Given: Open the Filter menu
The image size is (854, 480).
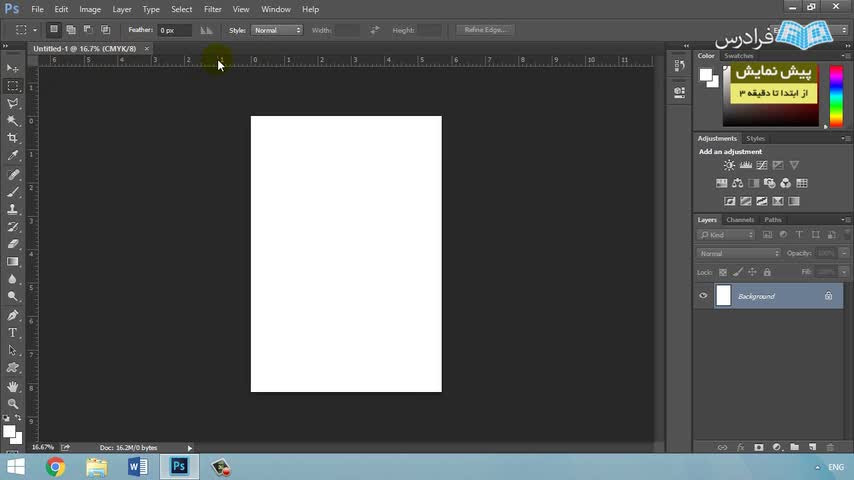Looking at the screenshot, I should (212, 9).
